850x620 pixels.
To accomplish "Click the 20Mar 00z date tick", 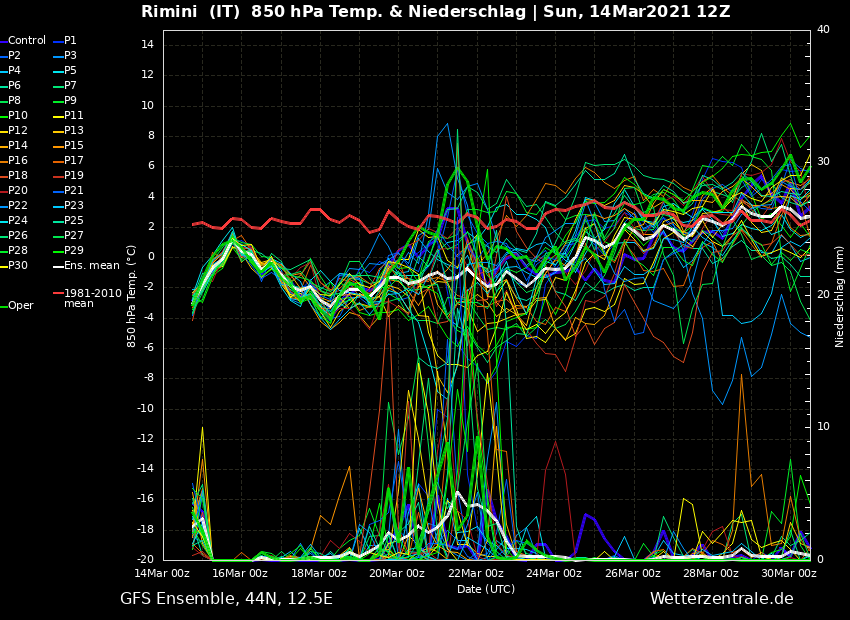I will click(x=397, y=573).
